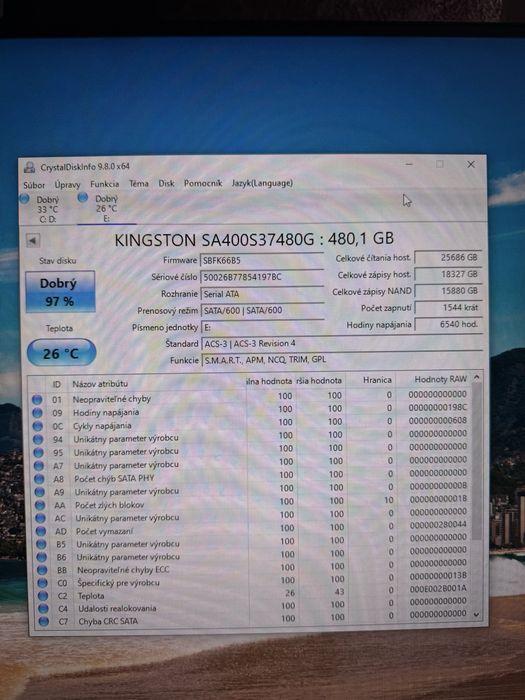Image resolution: width=525 pixels, height=700 pixels.
Task: Open the Súbor menu
Action: tap(34, 184)
